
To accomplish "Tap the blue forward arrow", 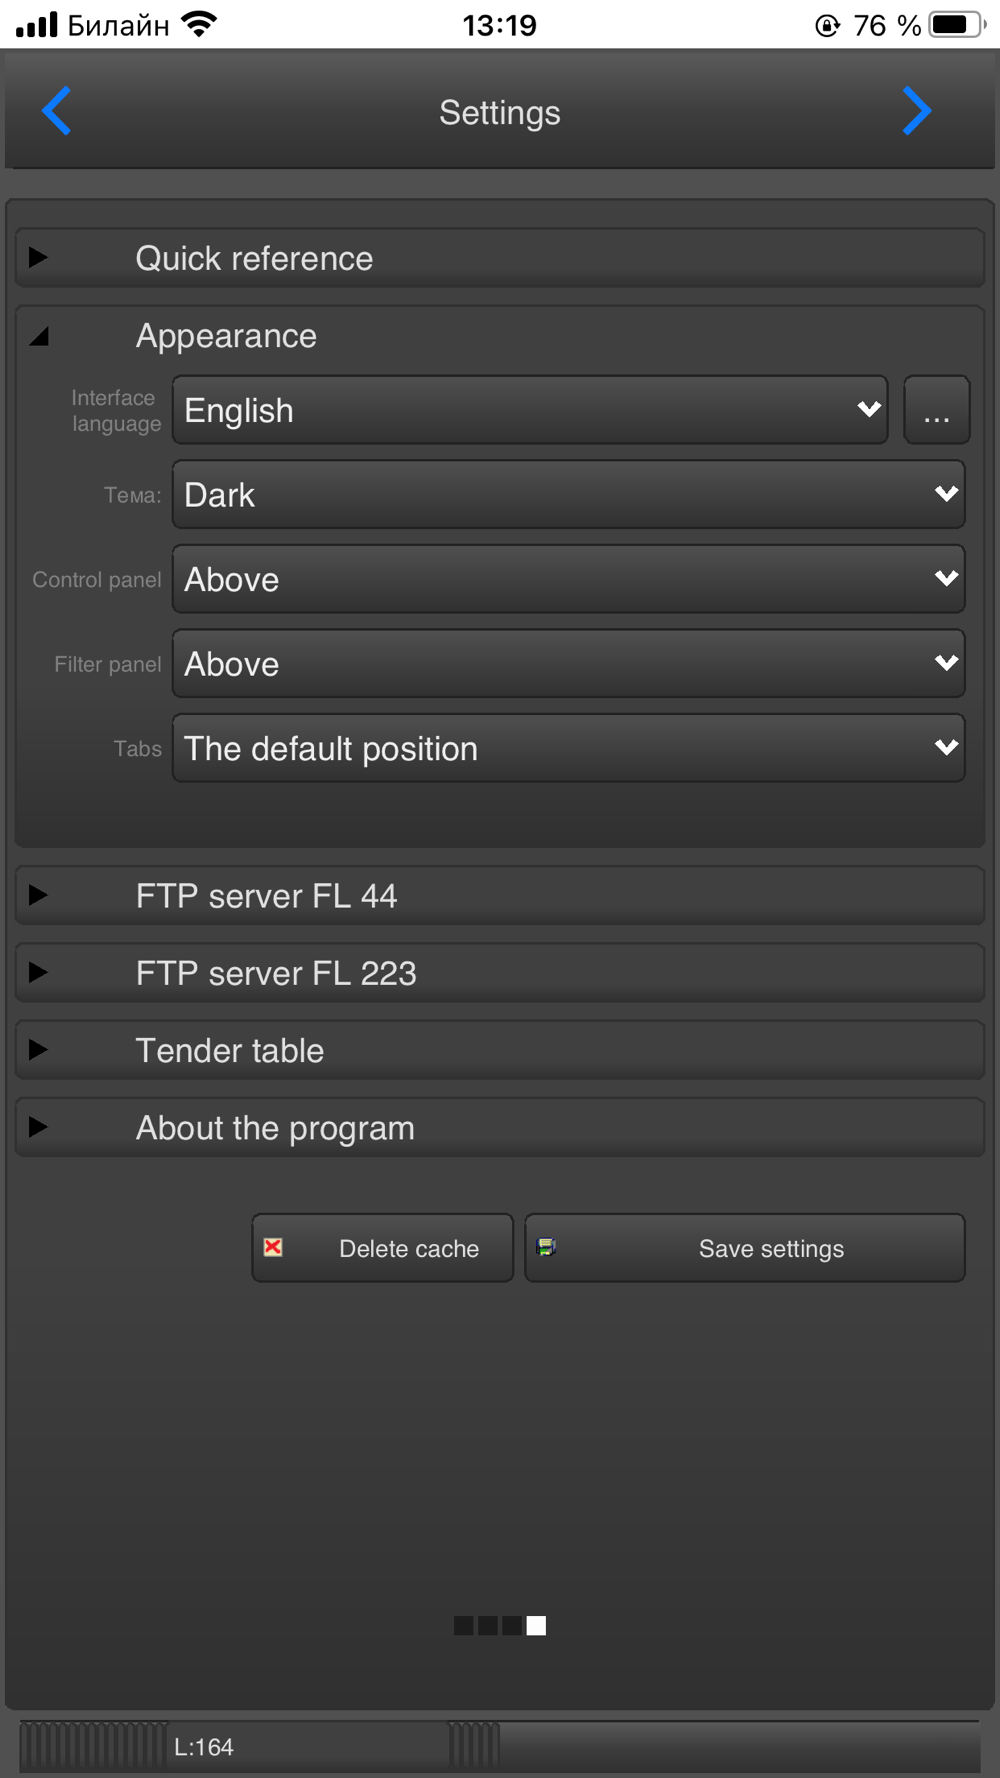I will (916, 111).
